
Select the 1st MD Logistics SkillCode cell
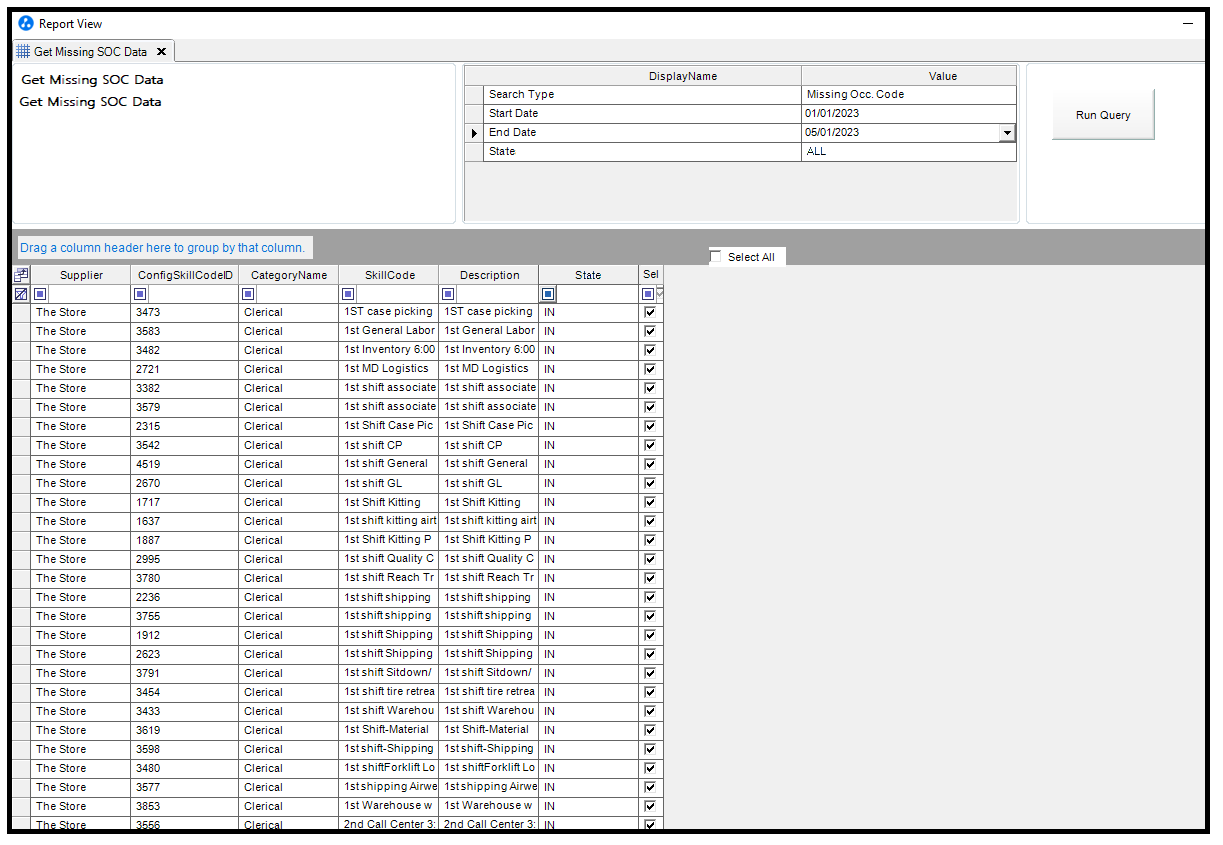[388, 369]
